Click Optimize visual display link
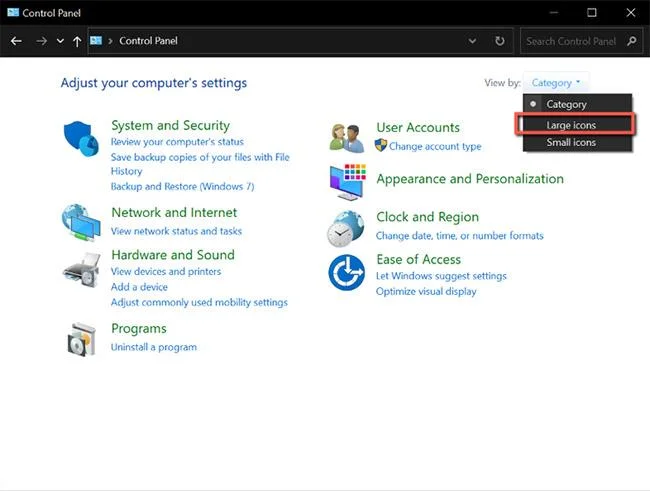 pos(426,292)
